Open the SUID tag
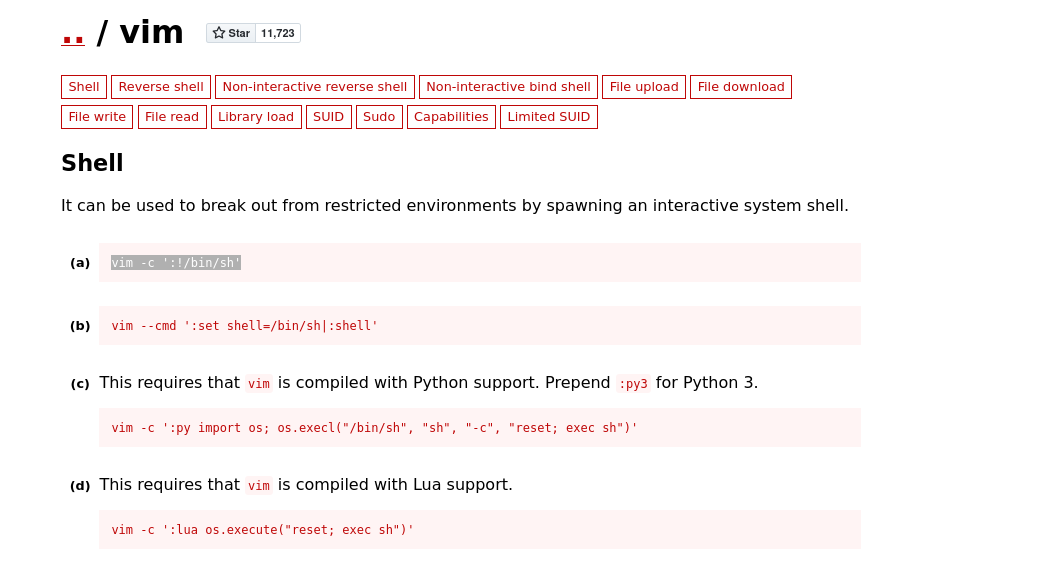The height and width of the screenshot is (564, 1038). click(328, 117)
